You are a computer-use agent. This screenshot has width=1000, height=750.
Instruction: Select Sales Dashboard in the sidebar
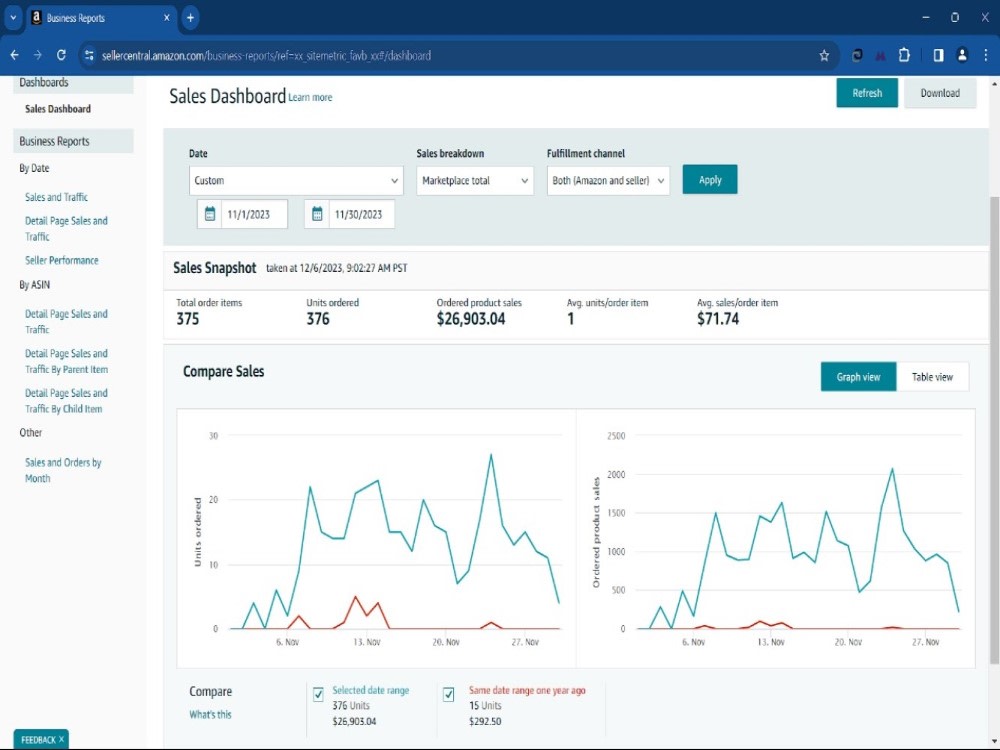pyautogui.click(x=58, y=109)
